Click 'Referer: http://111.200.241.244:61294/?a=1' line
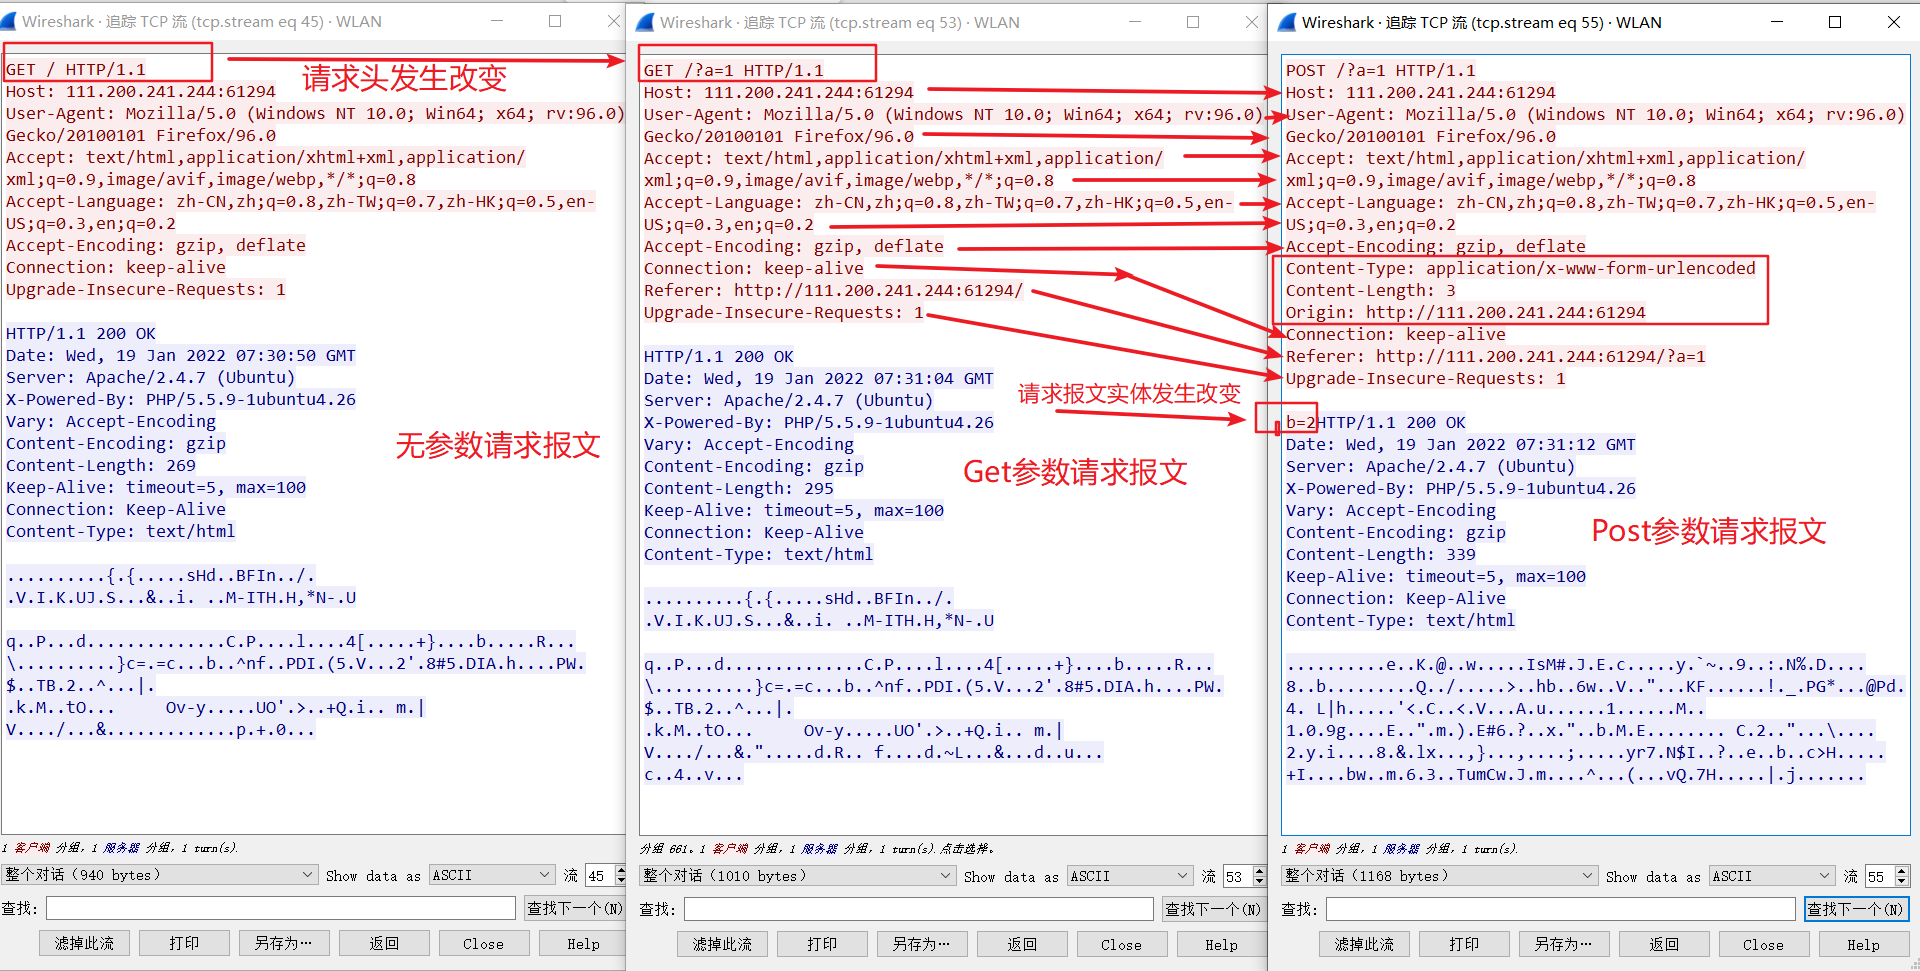This screenshot has width=1920, height=971. 1495,356
